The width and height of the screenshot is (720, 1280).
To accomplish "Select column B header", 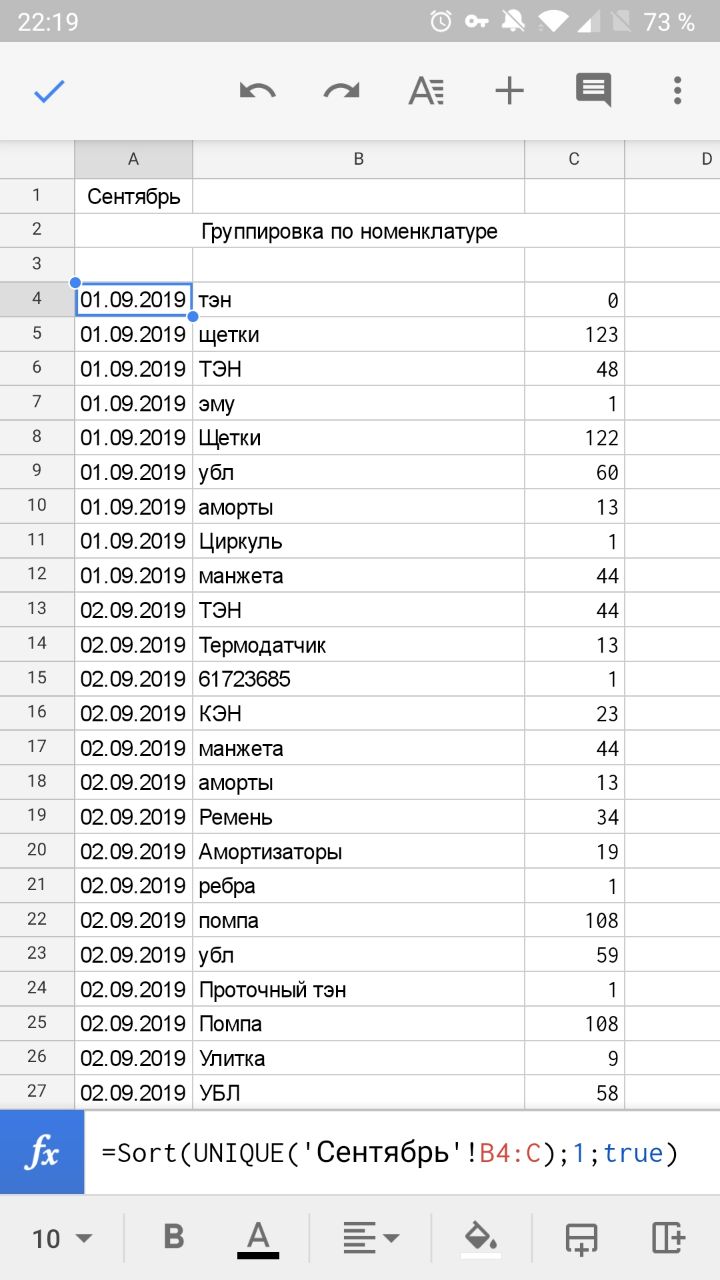I will coord(358,159).
